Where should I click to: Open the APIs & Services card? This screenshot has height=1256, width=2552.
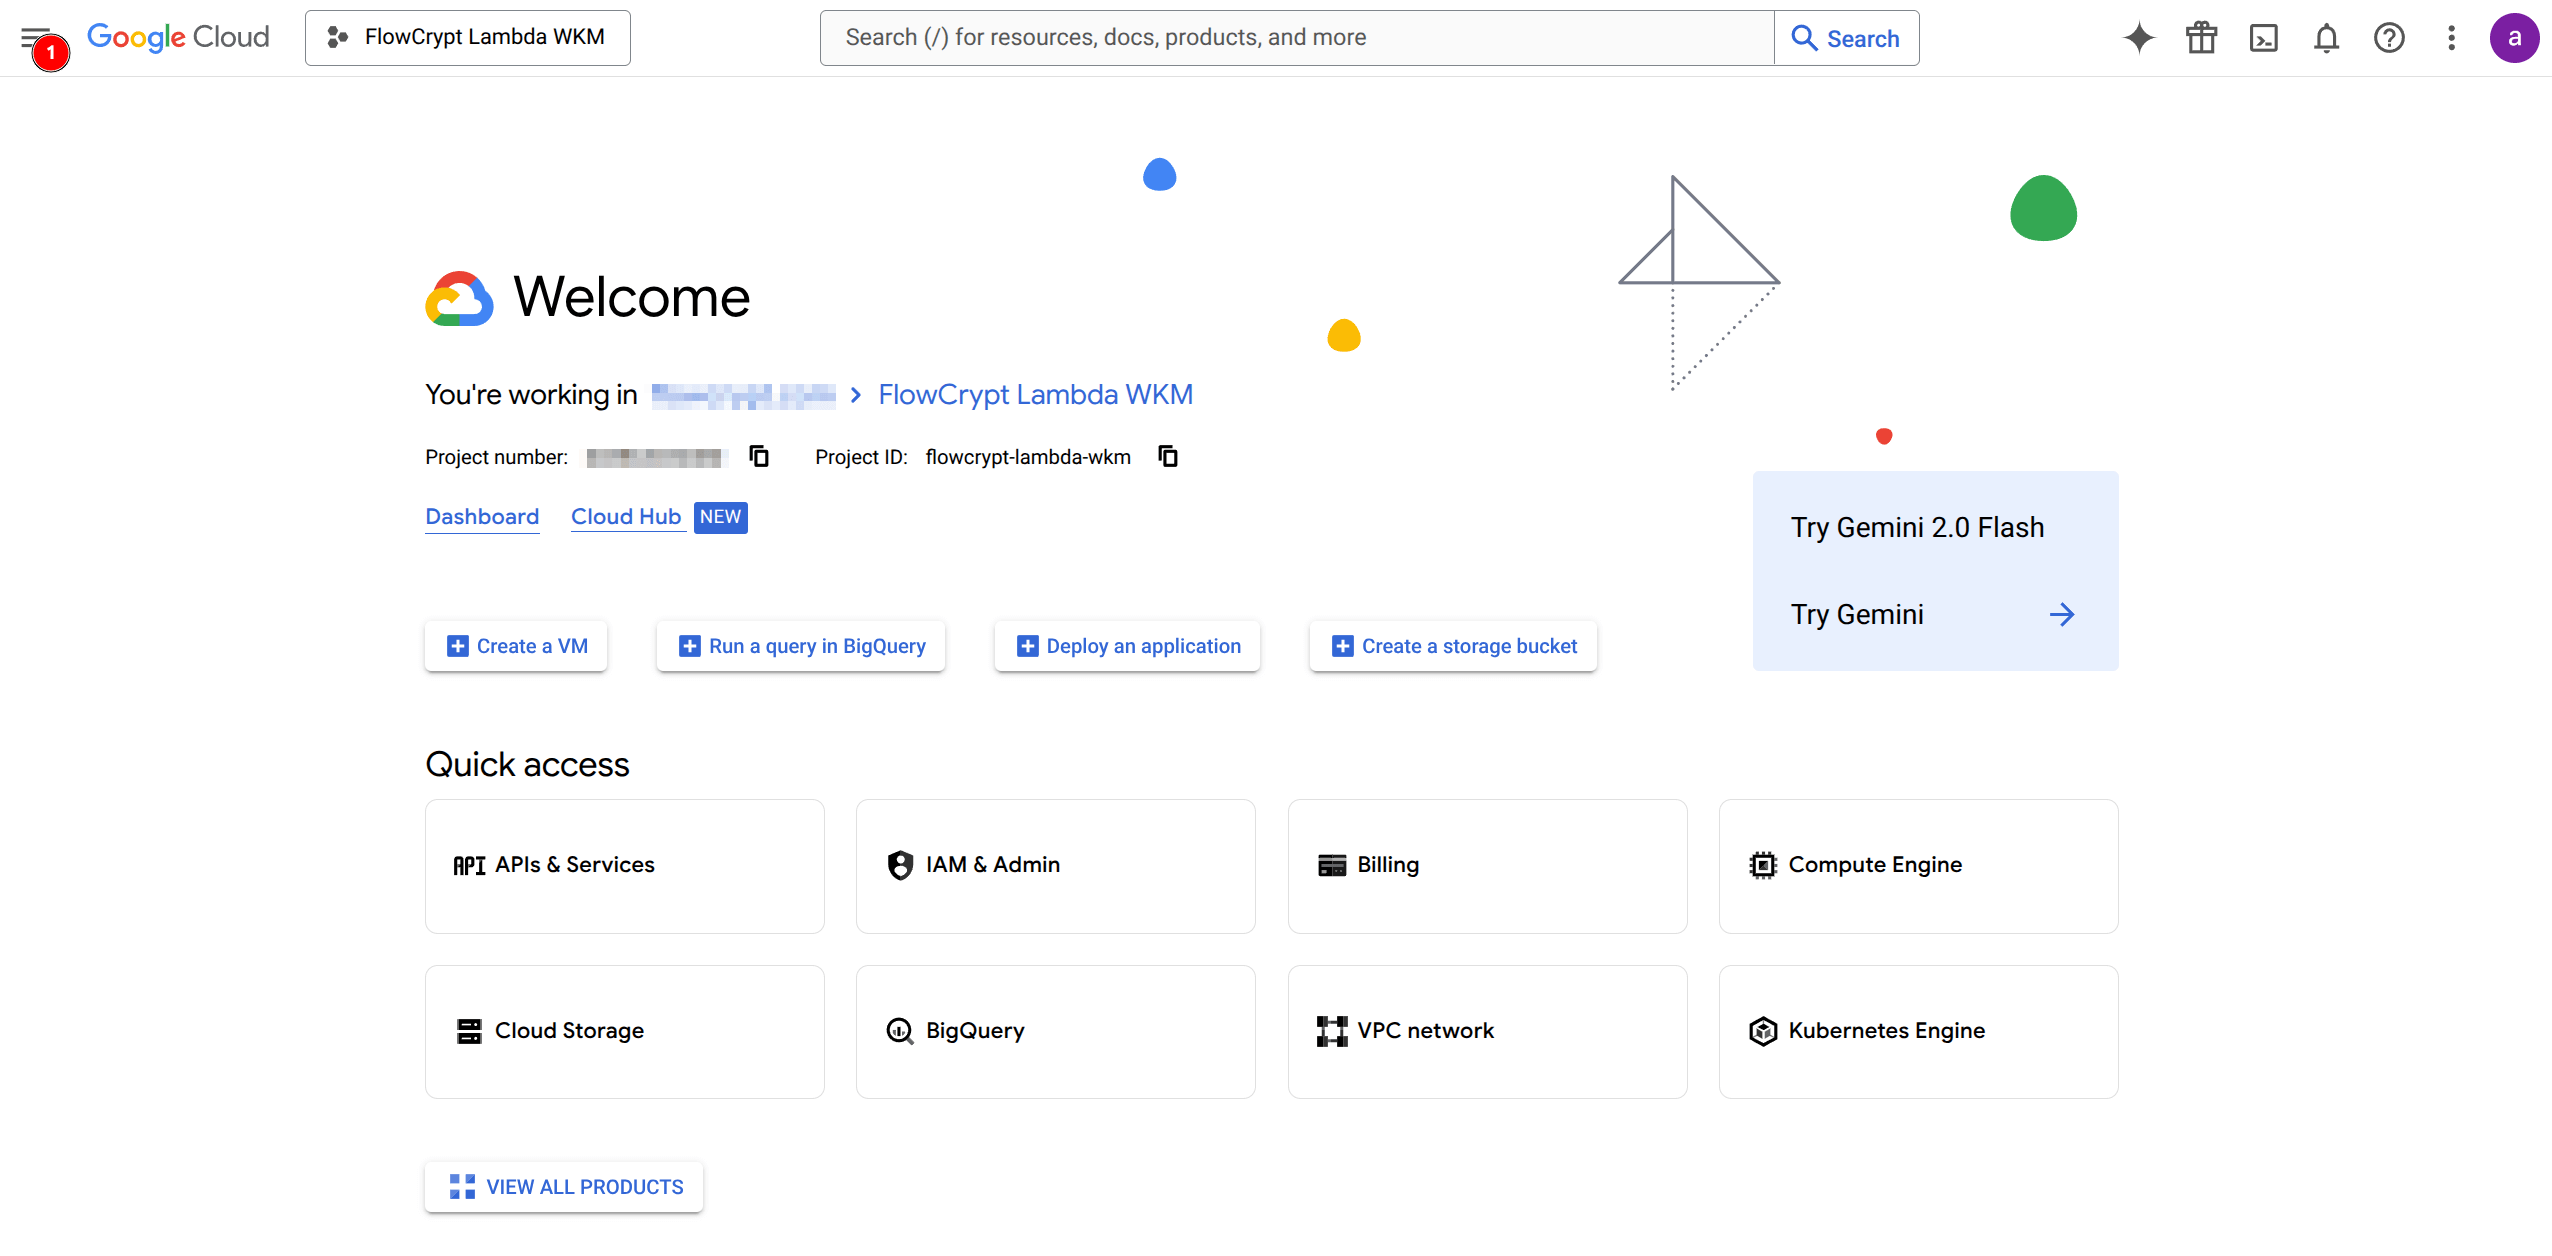tap(625, 866)
